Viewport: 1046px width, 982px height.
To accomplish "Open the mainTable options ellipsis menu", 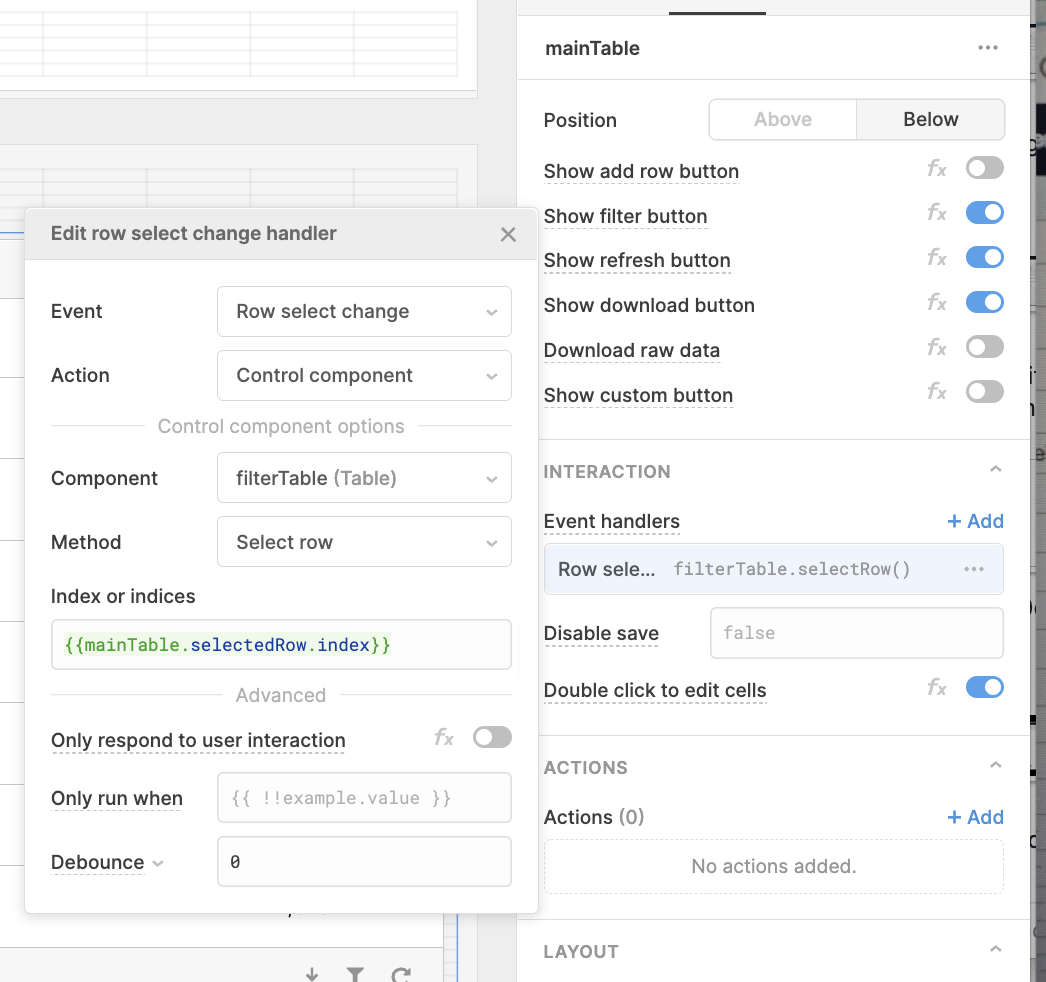I will [988, 47].
